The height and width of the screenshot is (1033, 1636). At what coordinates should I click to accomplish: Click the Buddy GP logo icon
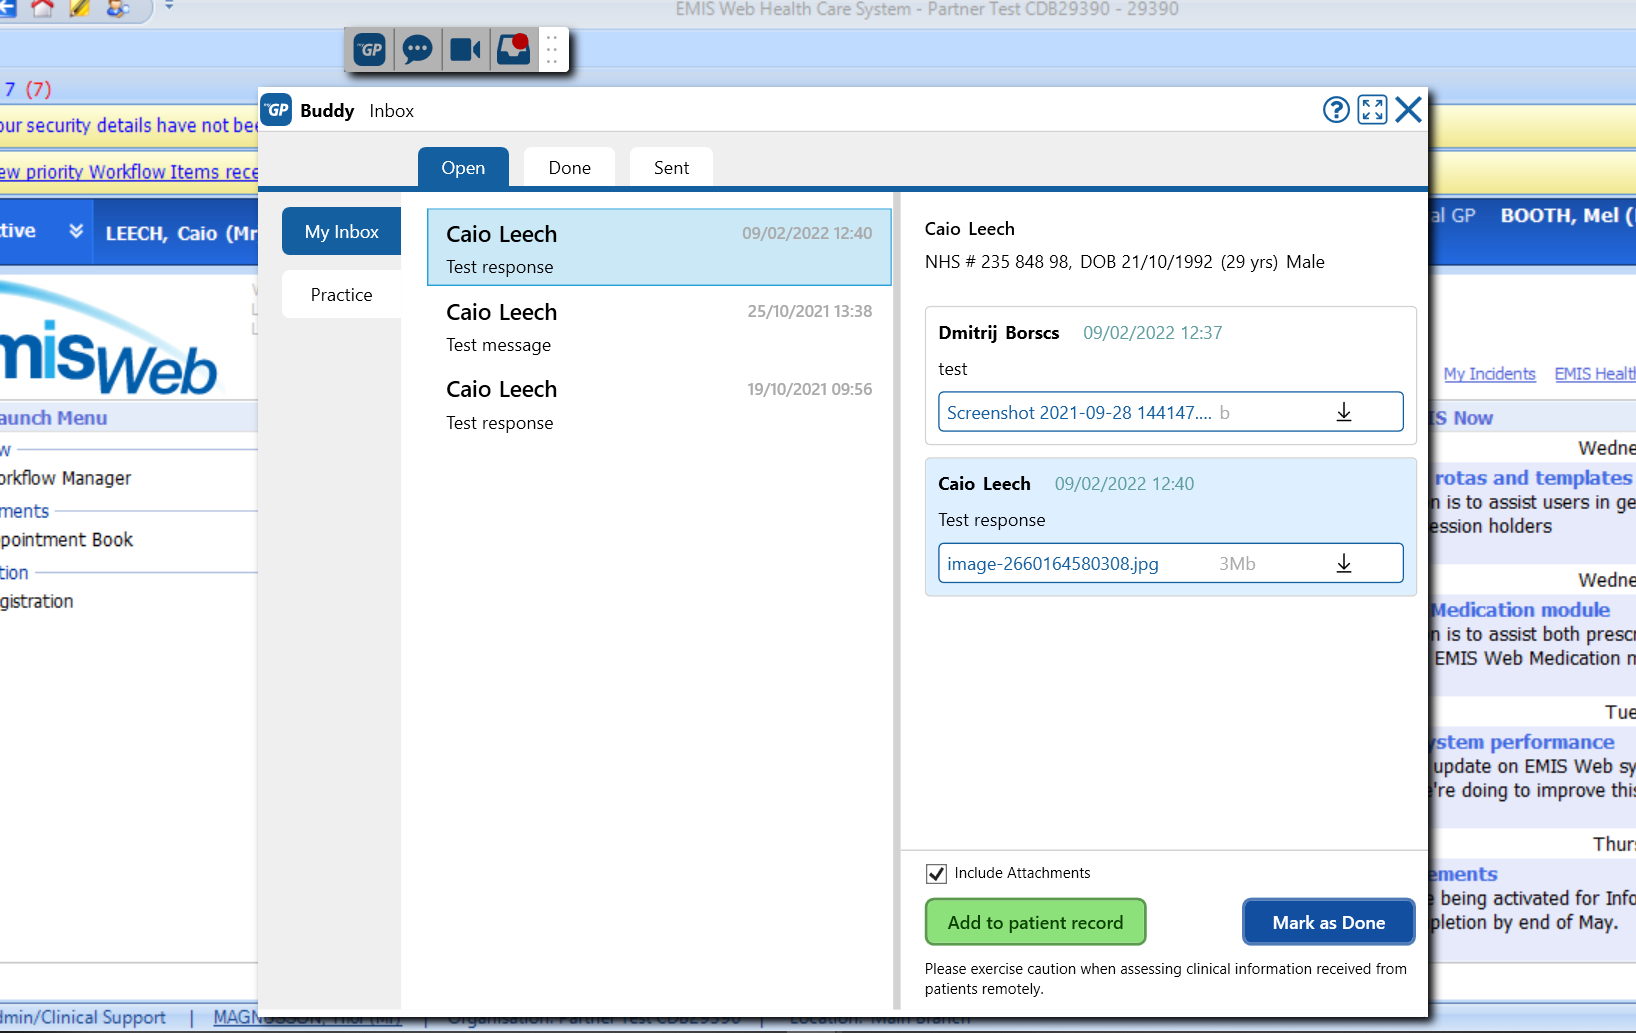tap(276, 110)
